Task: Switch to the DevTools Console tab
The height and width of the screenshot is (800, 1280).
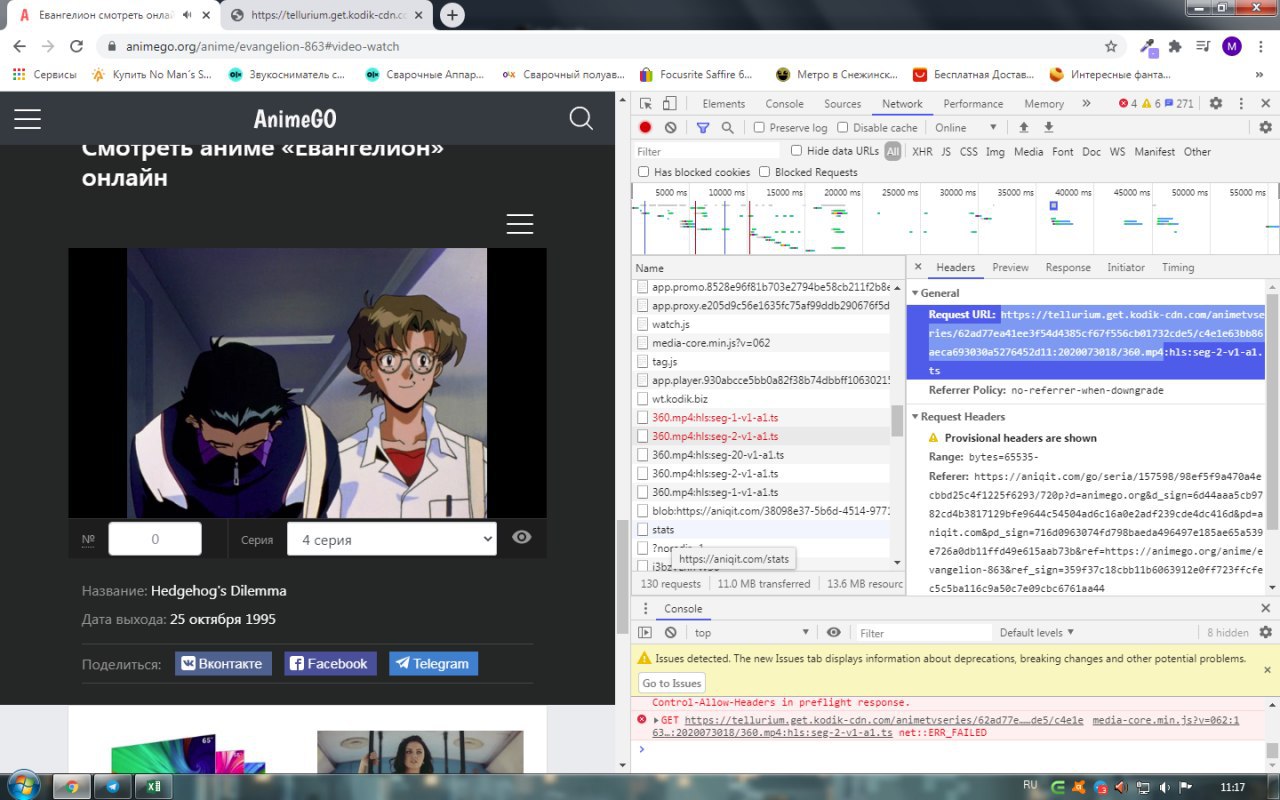Action: point(784,104)
